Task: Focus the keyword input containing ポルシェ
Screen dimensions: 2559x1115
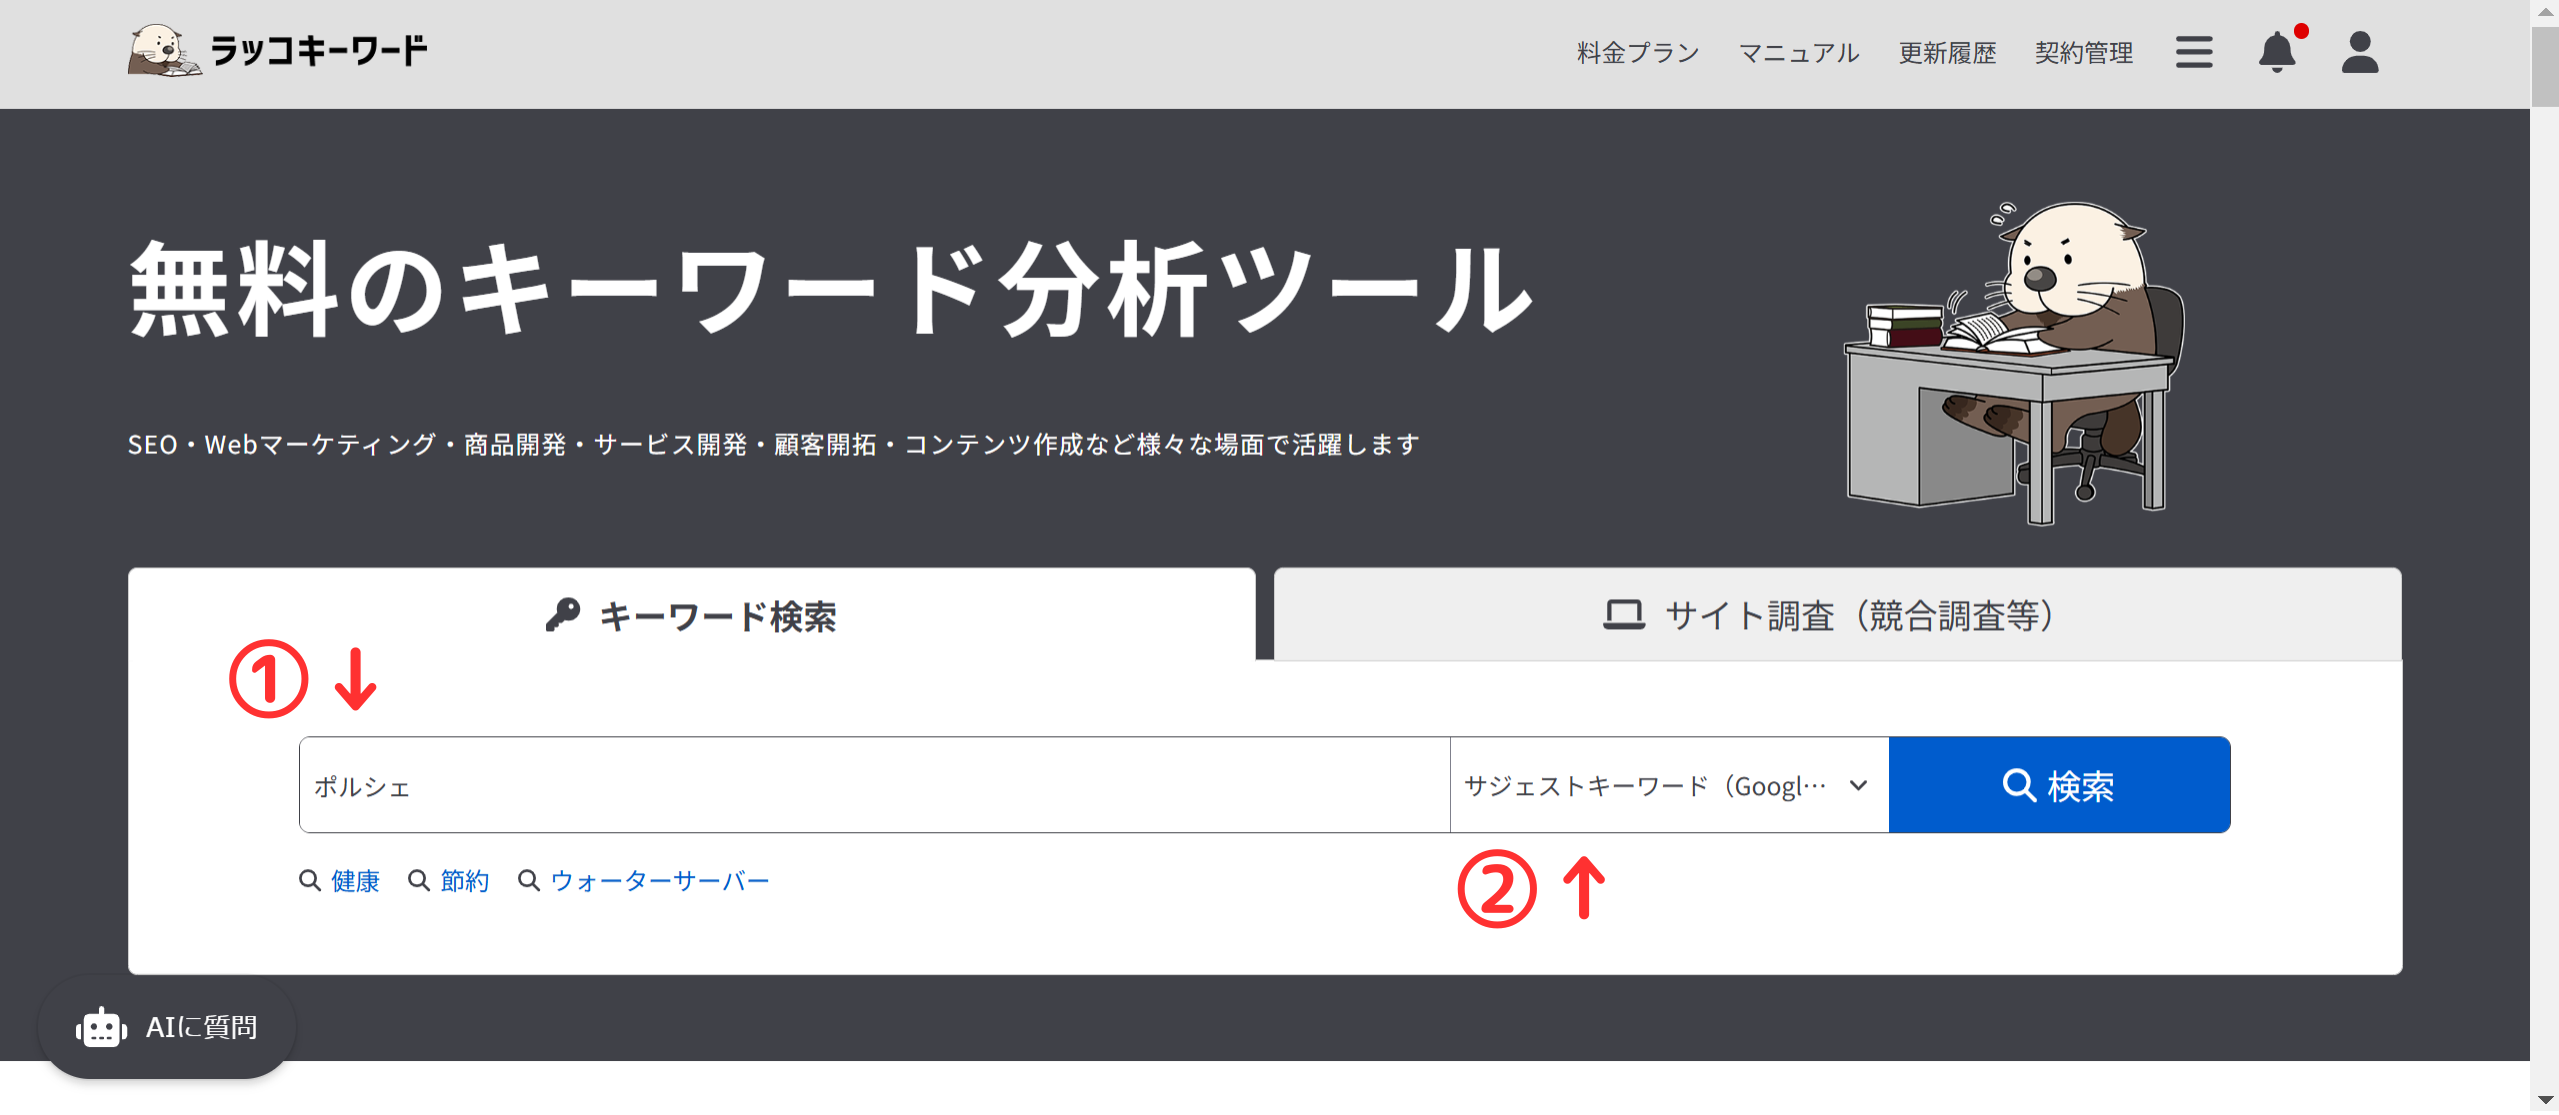Action: (874, 786)
